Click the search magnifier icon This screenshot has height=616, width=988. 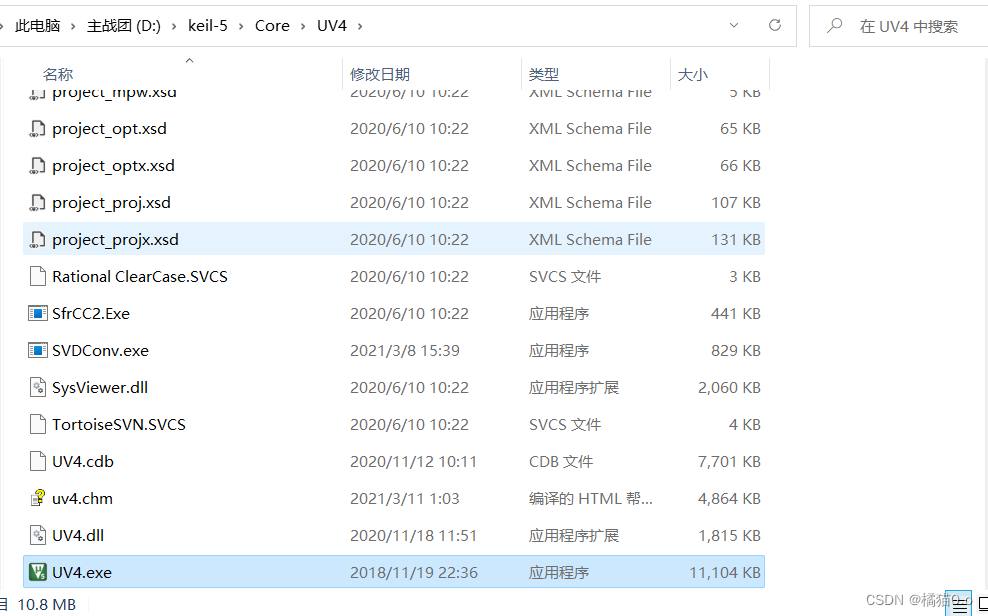coord(835,26)
